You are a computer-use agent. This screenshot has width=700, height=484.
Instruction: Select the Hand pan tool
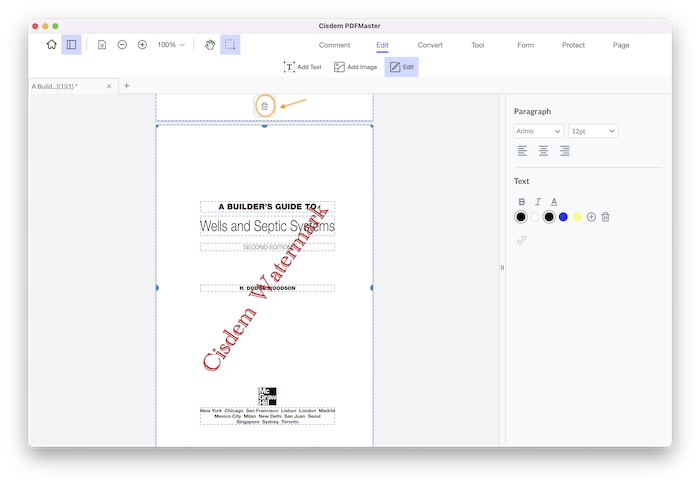pyautogui.click(x=210, y=45)
